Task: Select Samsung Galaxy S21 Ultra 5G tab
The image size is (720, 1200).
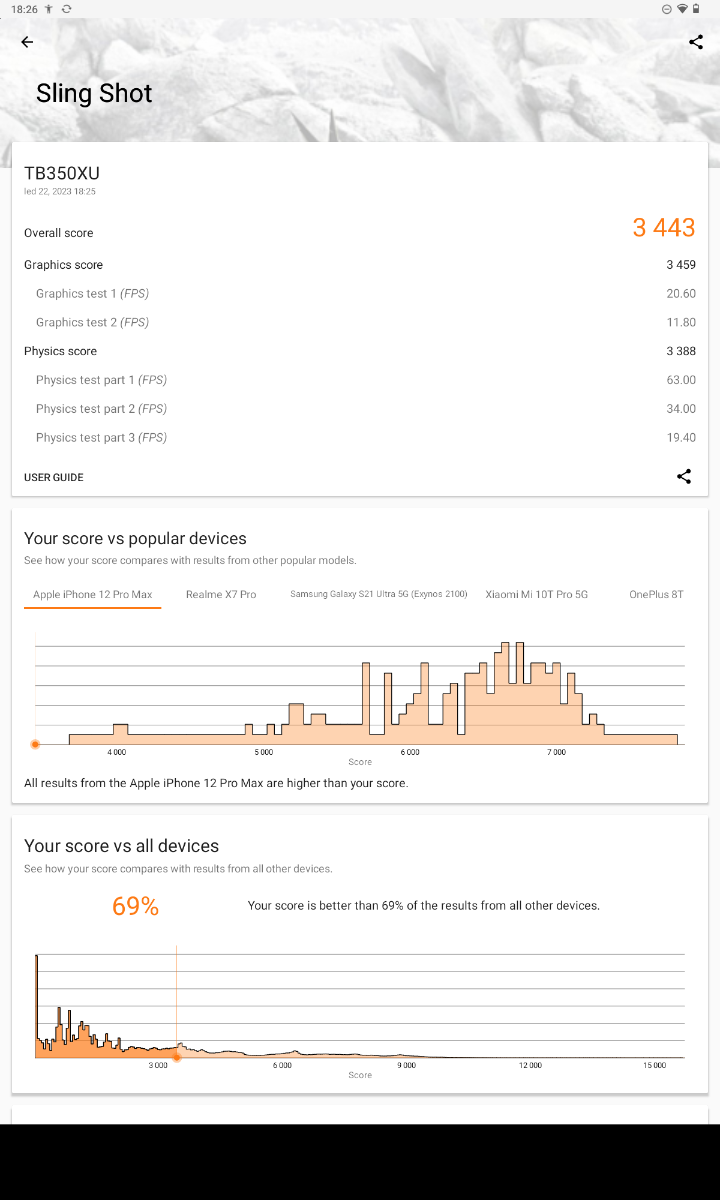Action: 379,594
